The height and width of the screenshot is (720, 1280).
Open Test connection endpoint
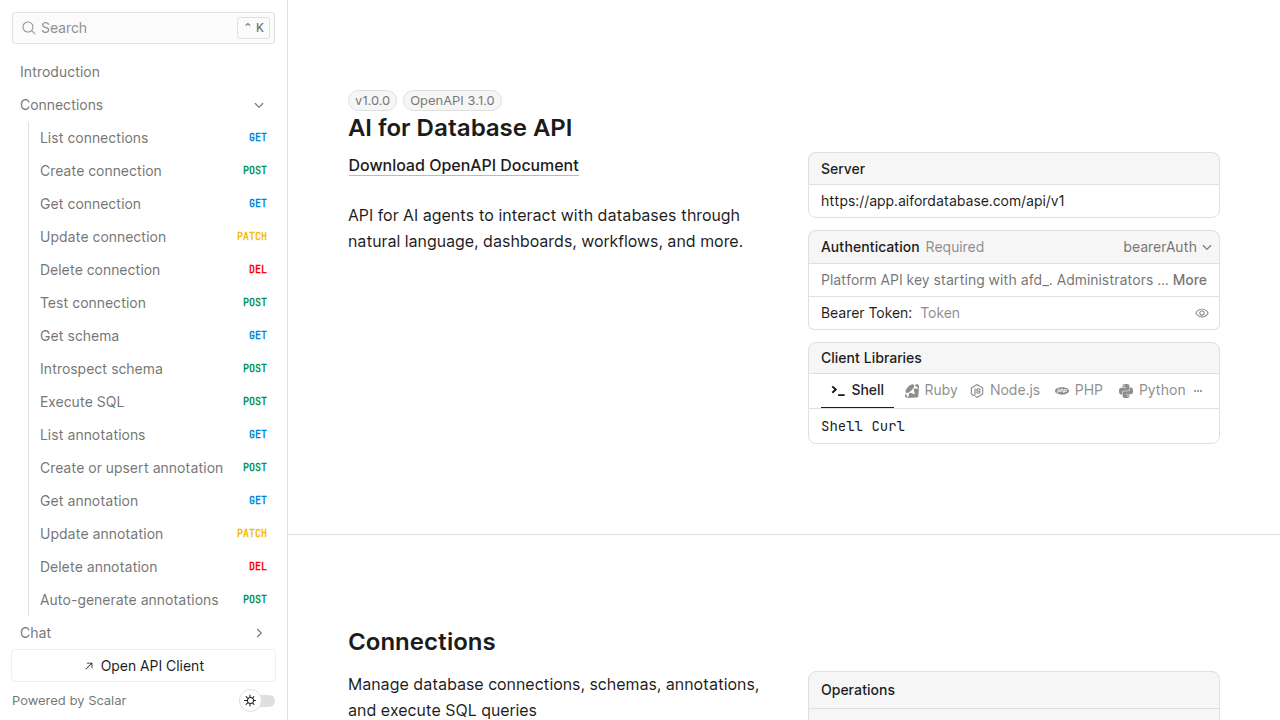pyautogui.click(x=153, y=303)
